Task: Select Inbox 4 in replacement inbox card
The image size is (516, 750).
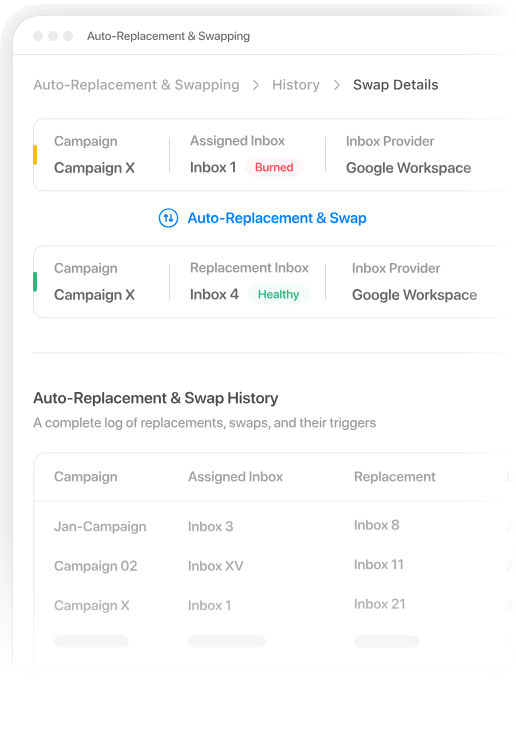Action: (214, 294)
